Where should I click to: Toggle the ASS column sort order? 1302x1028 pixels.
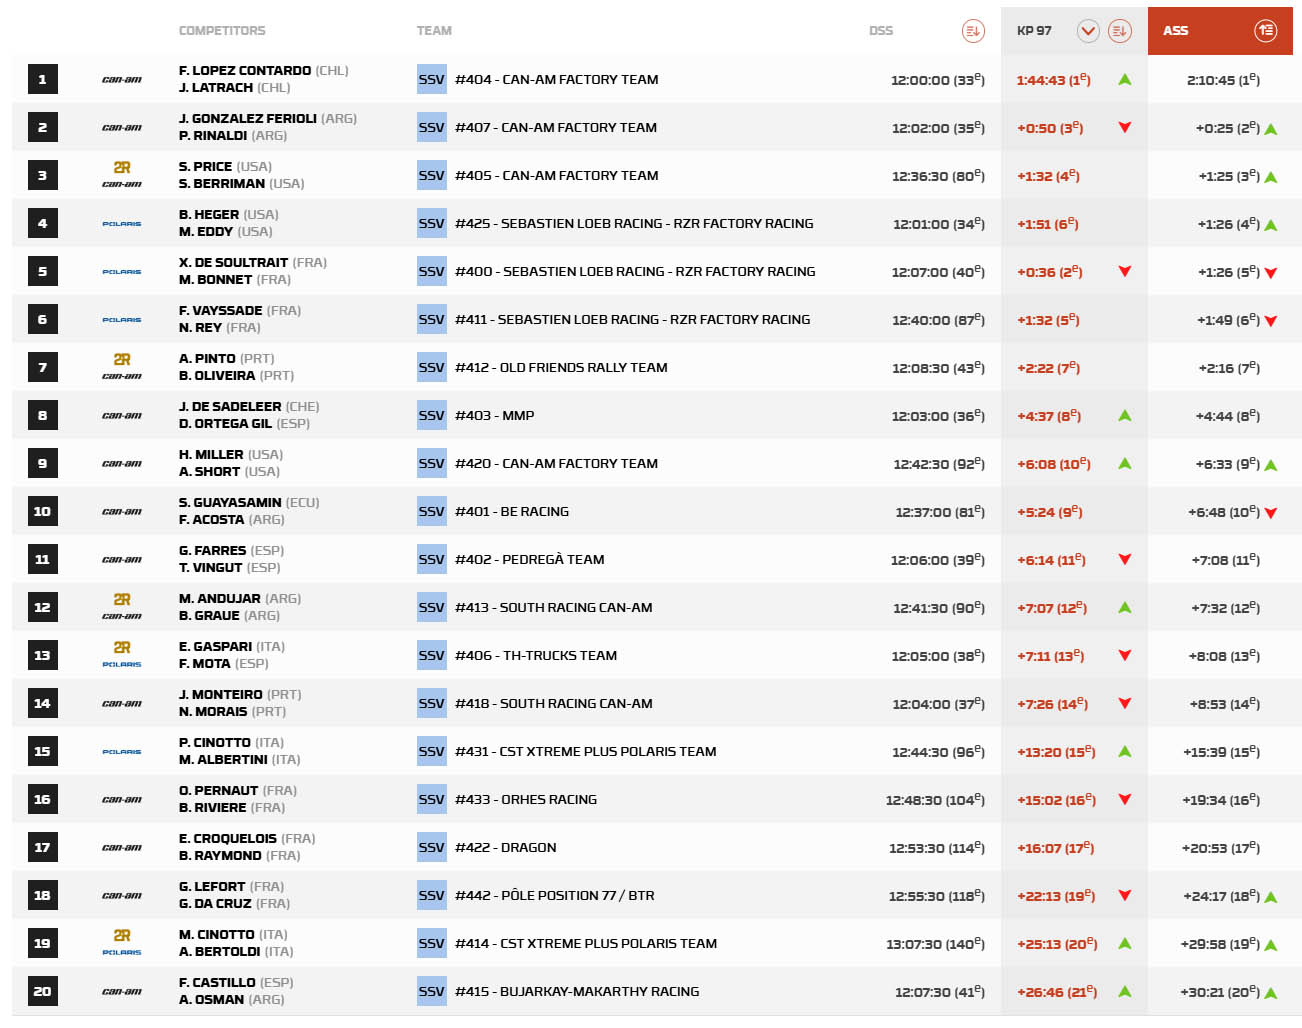pyautogui.click(x=1265, y=31)
